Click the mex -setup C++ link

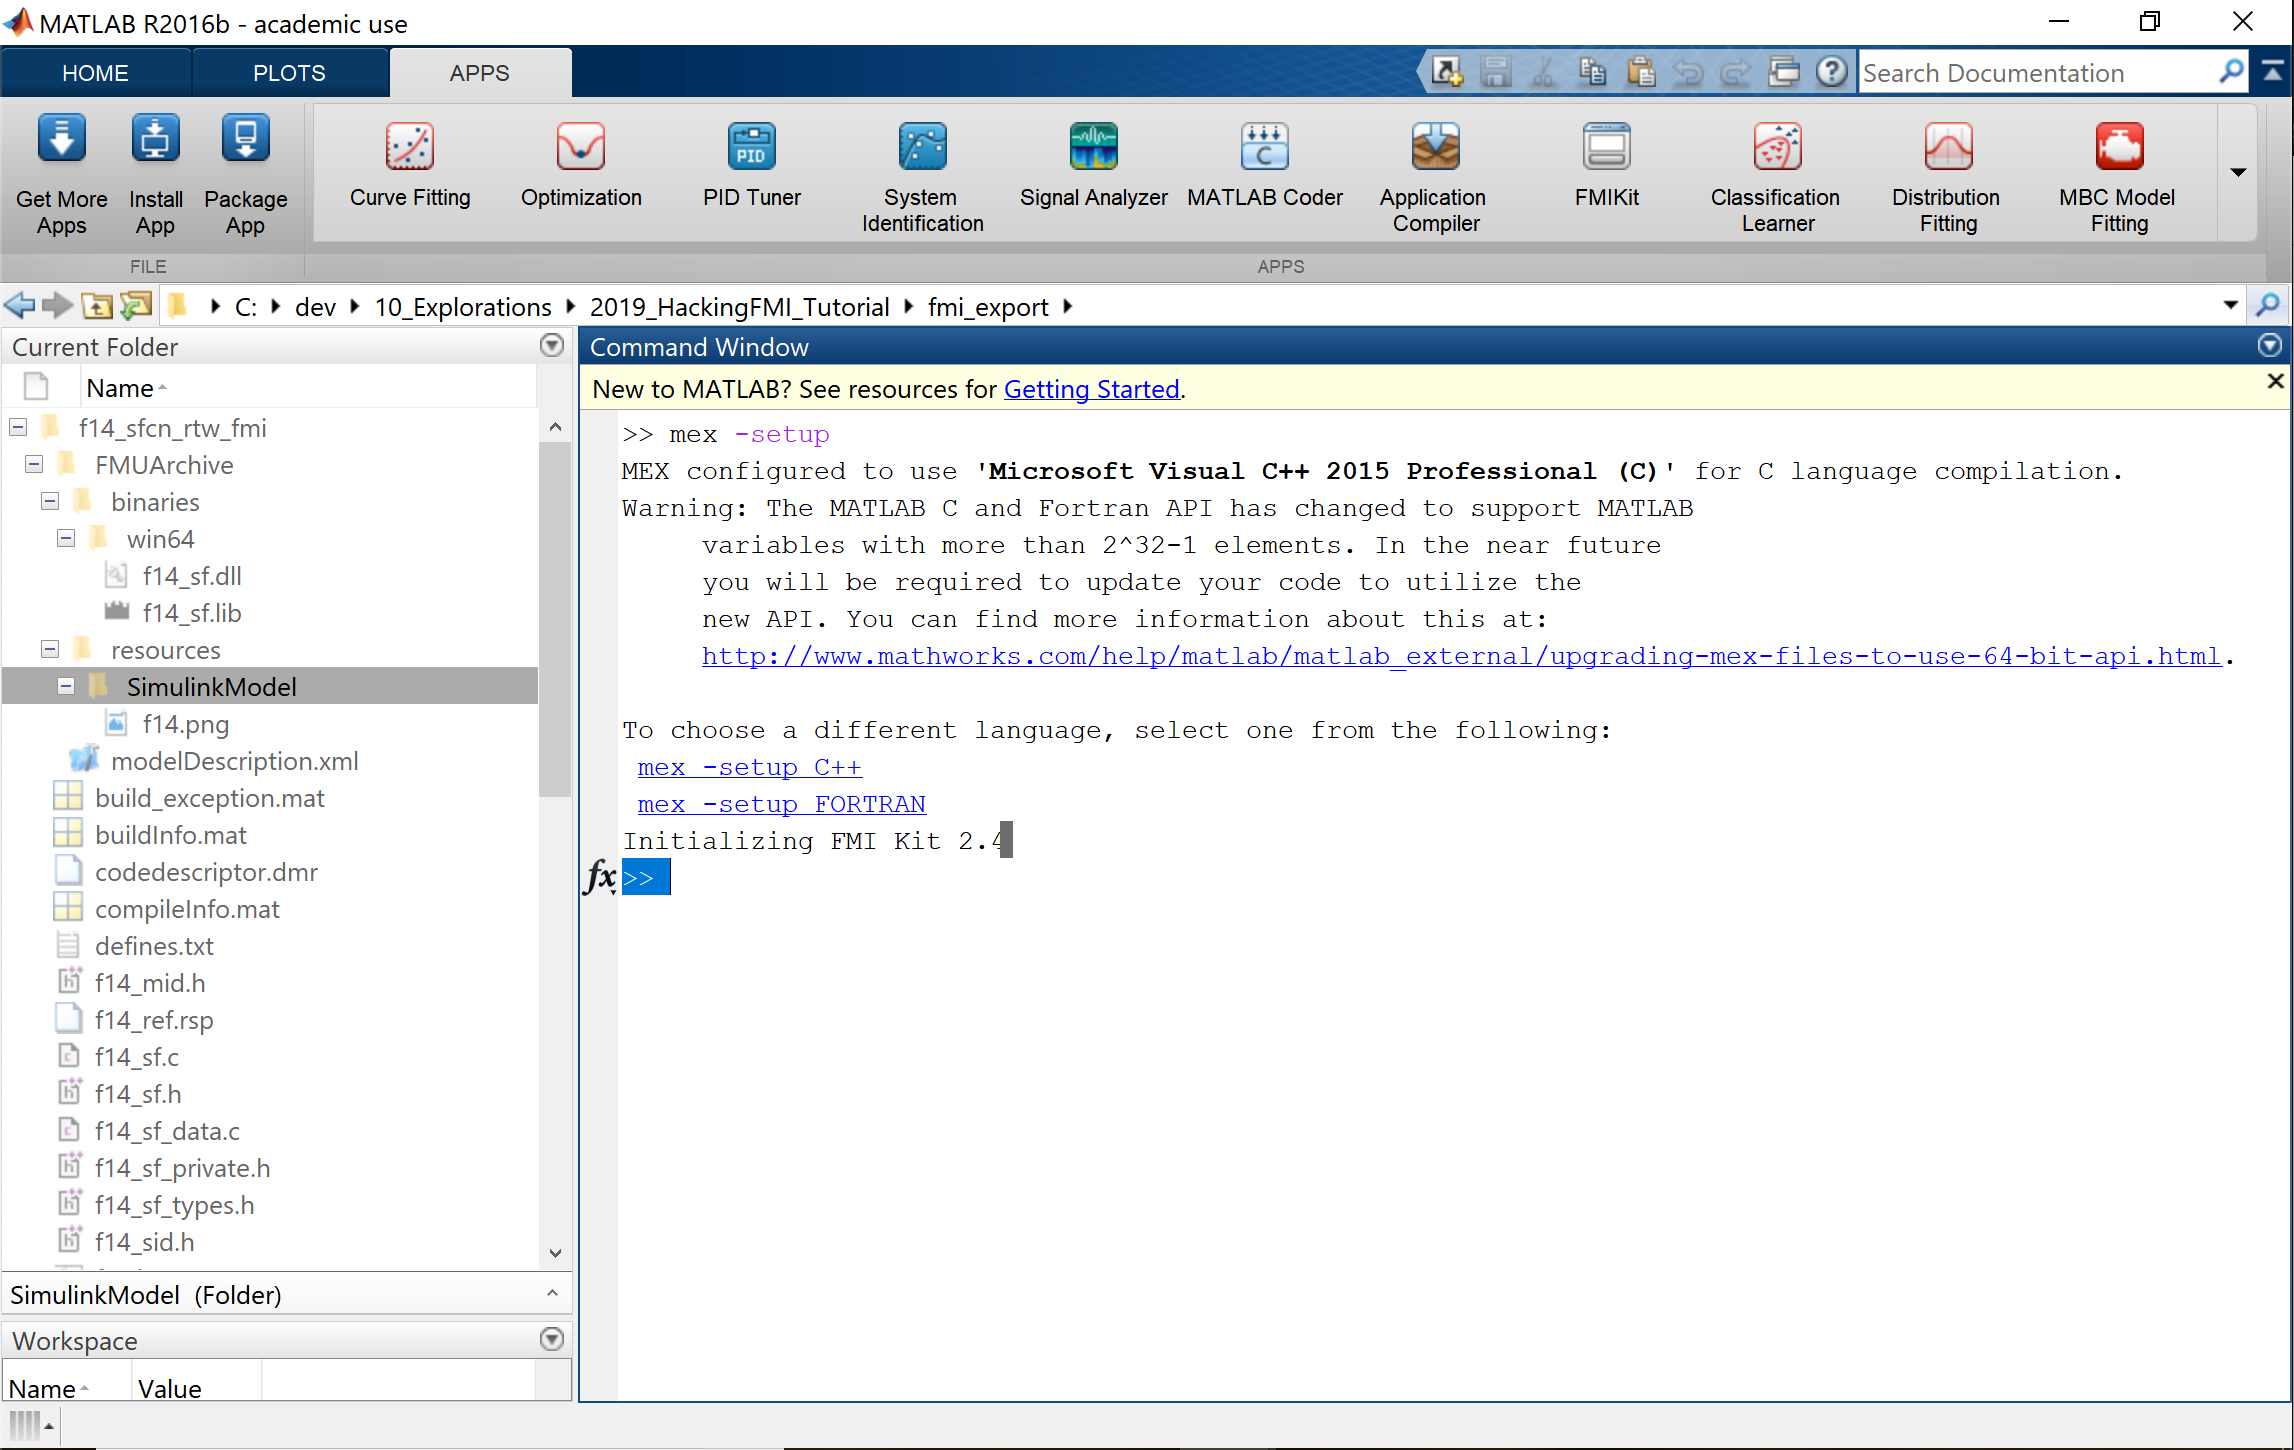pos(748,767)
